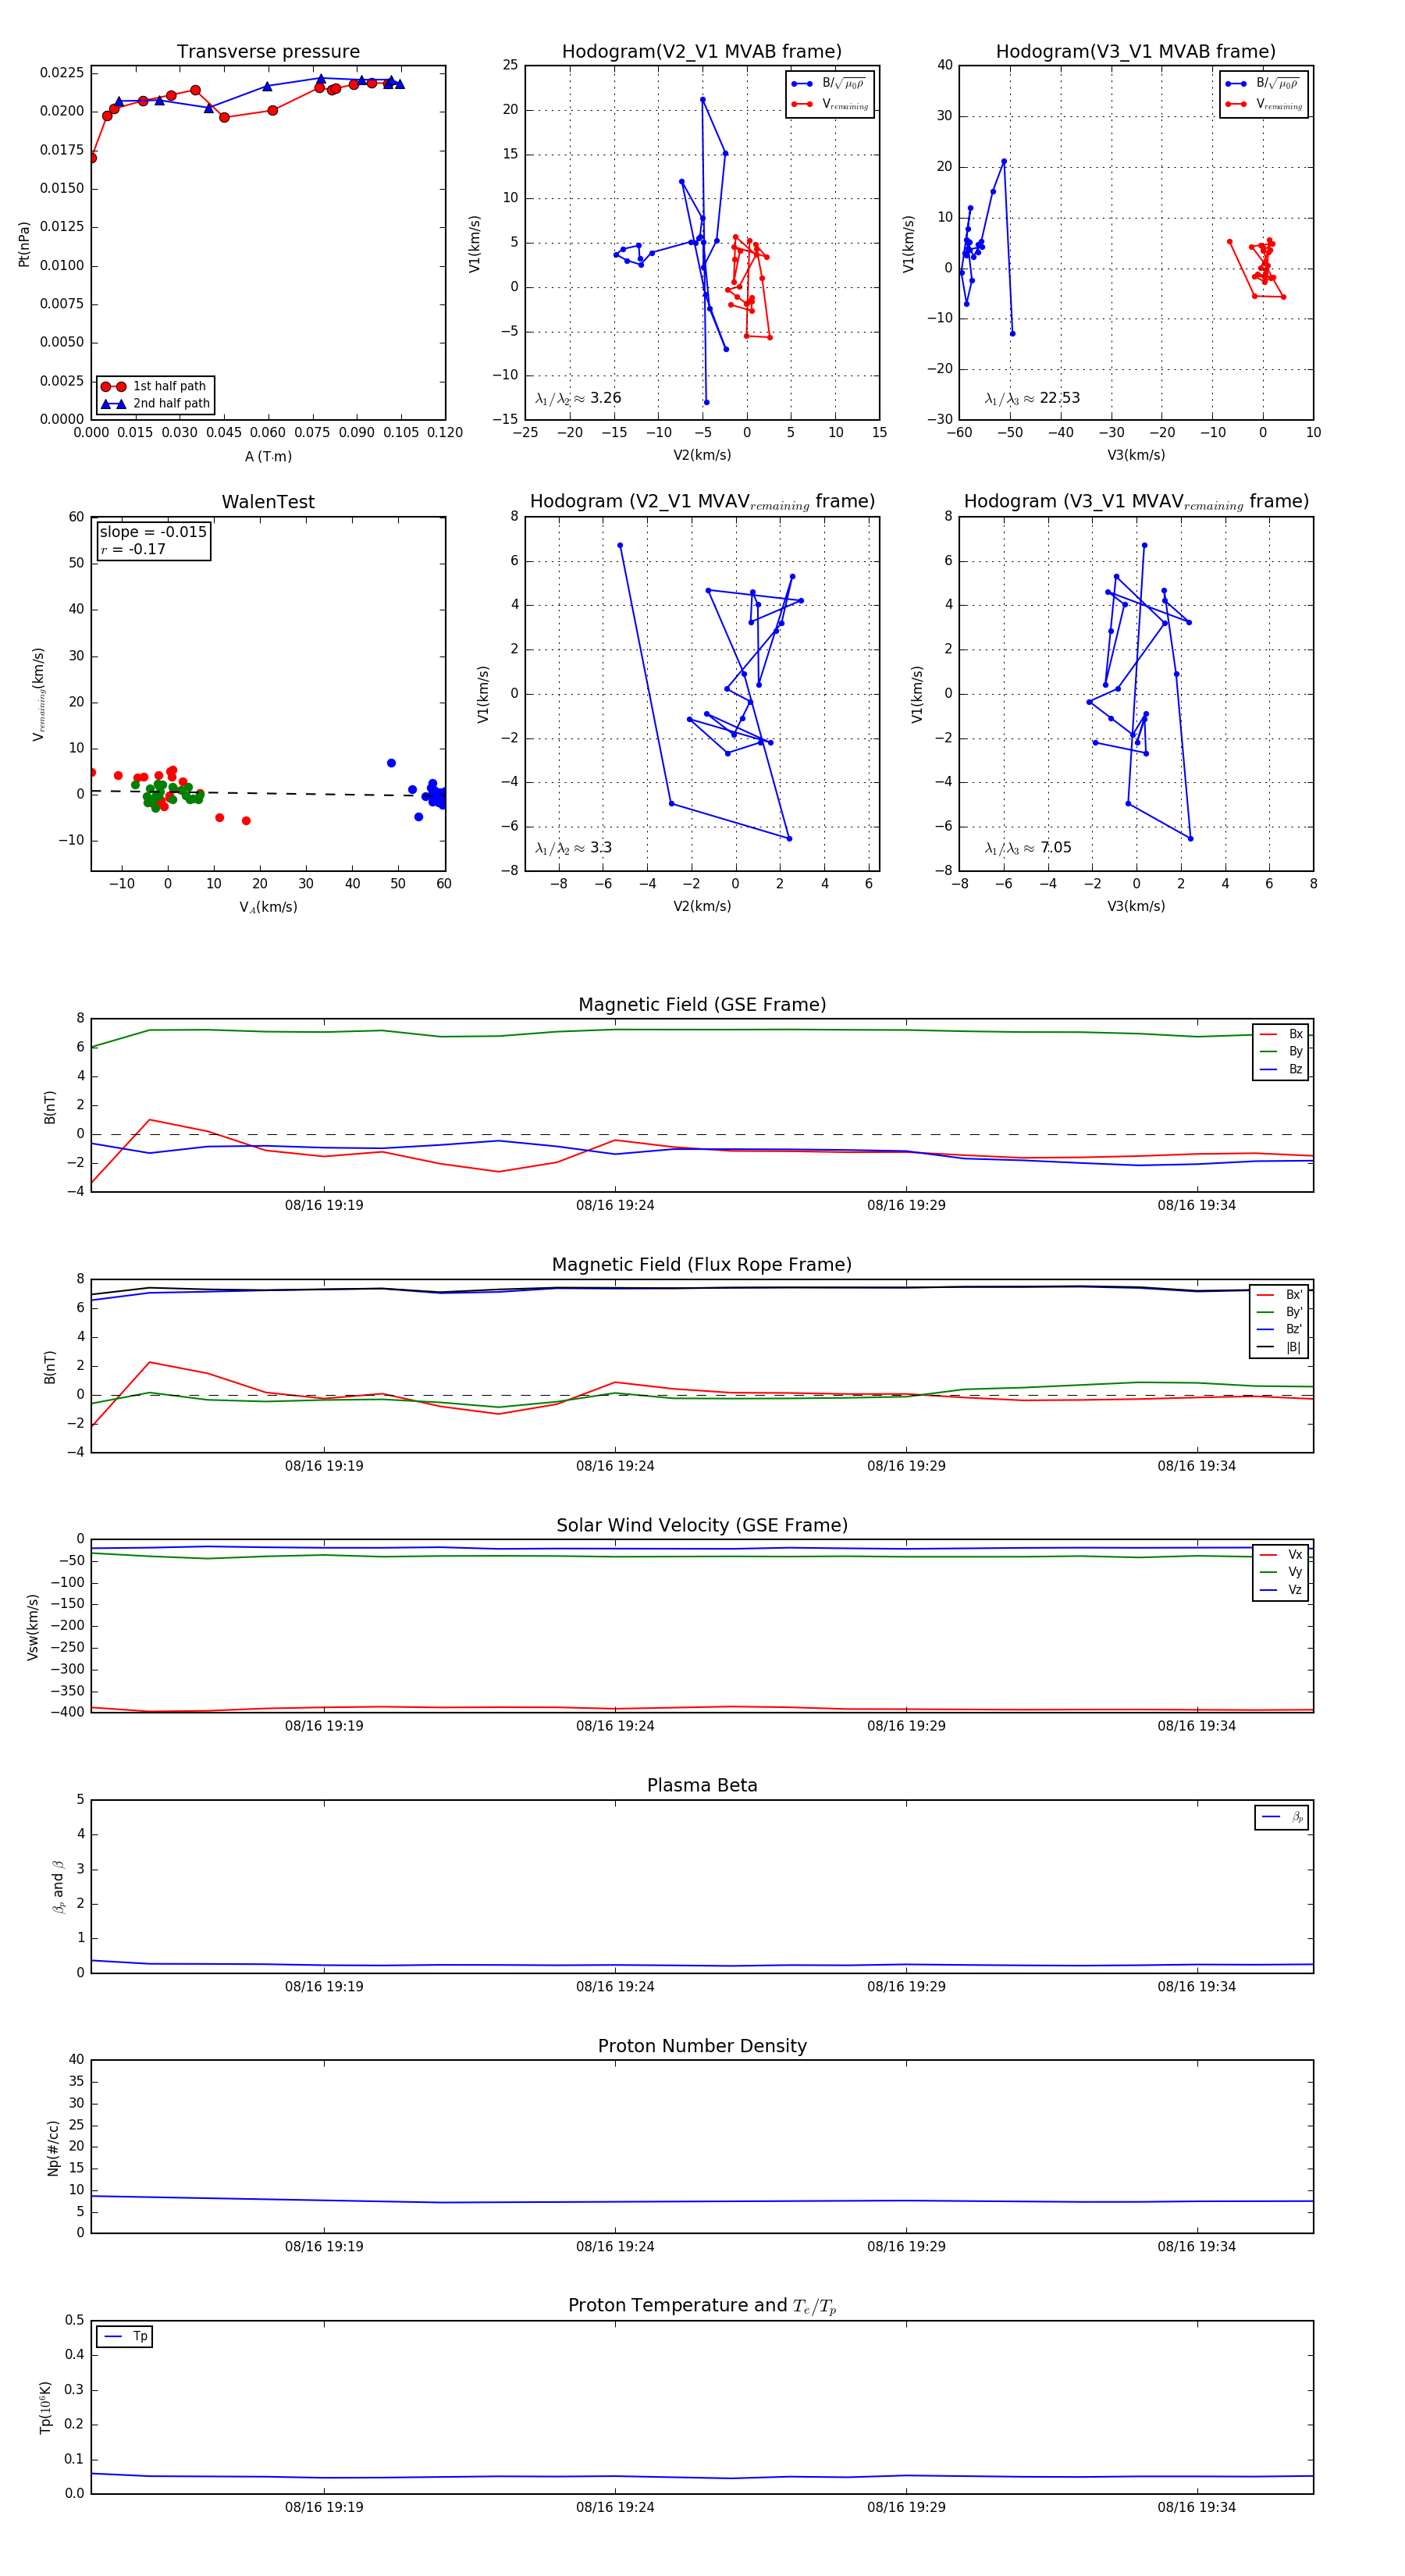Click the λ1/λ2 ≈ 3.3 annotation
The height and width of the screenshot is (2576, 1405).
pos(573,848)
